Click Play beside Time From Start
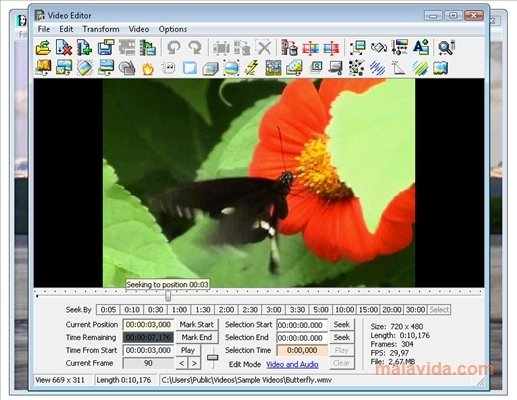 (188, 350)
